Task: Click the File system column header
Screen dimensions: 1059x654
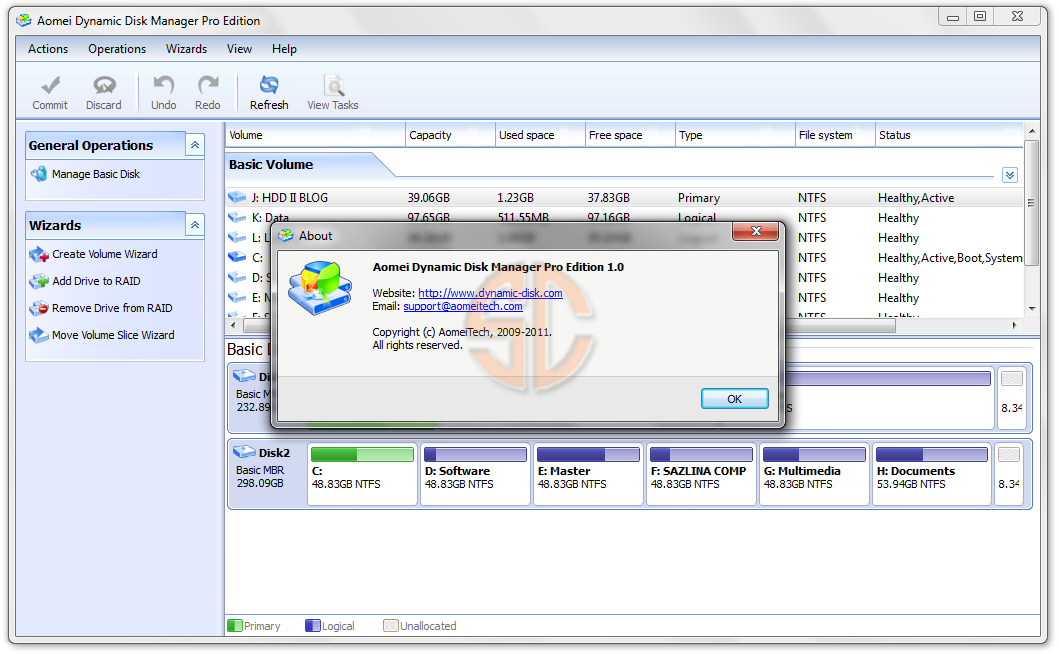Action: coord(835,135)
